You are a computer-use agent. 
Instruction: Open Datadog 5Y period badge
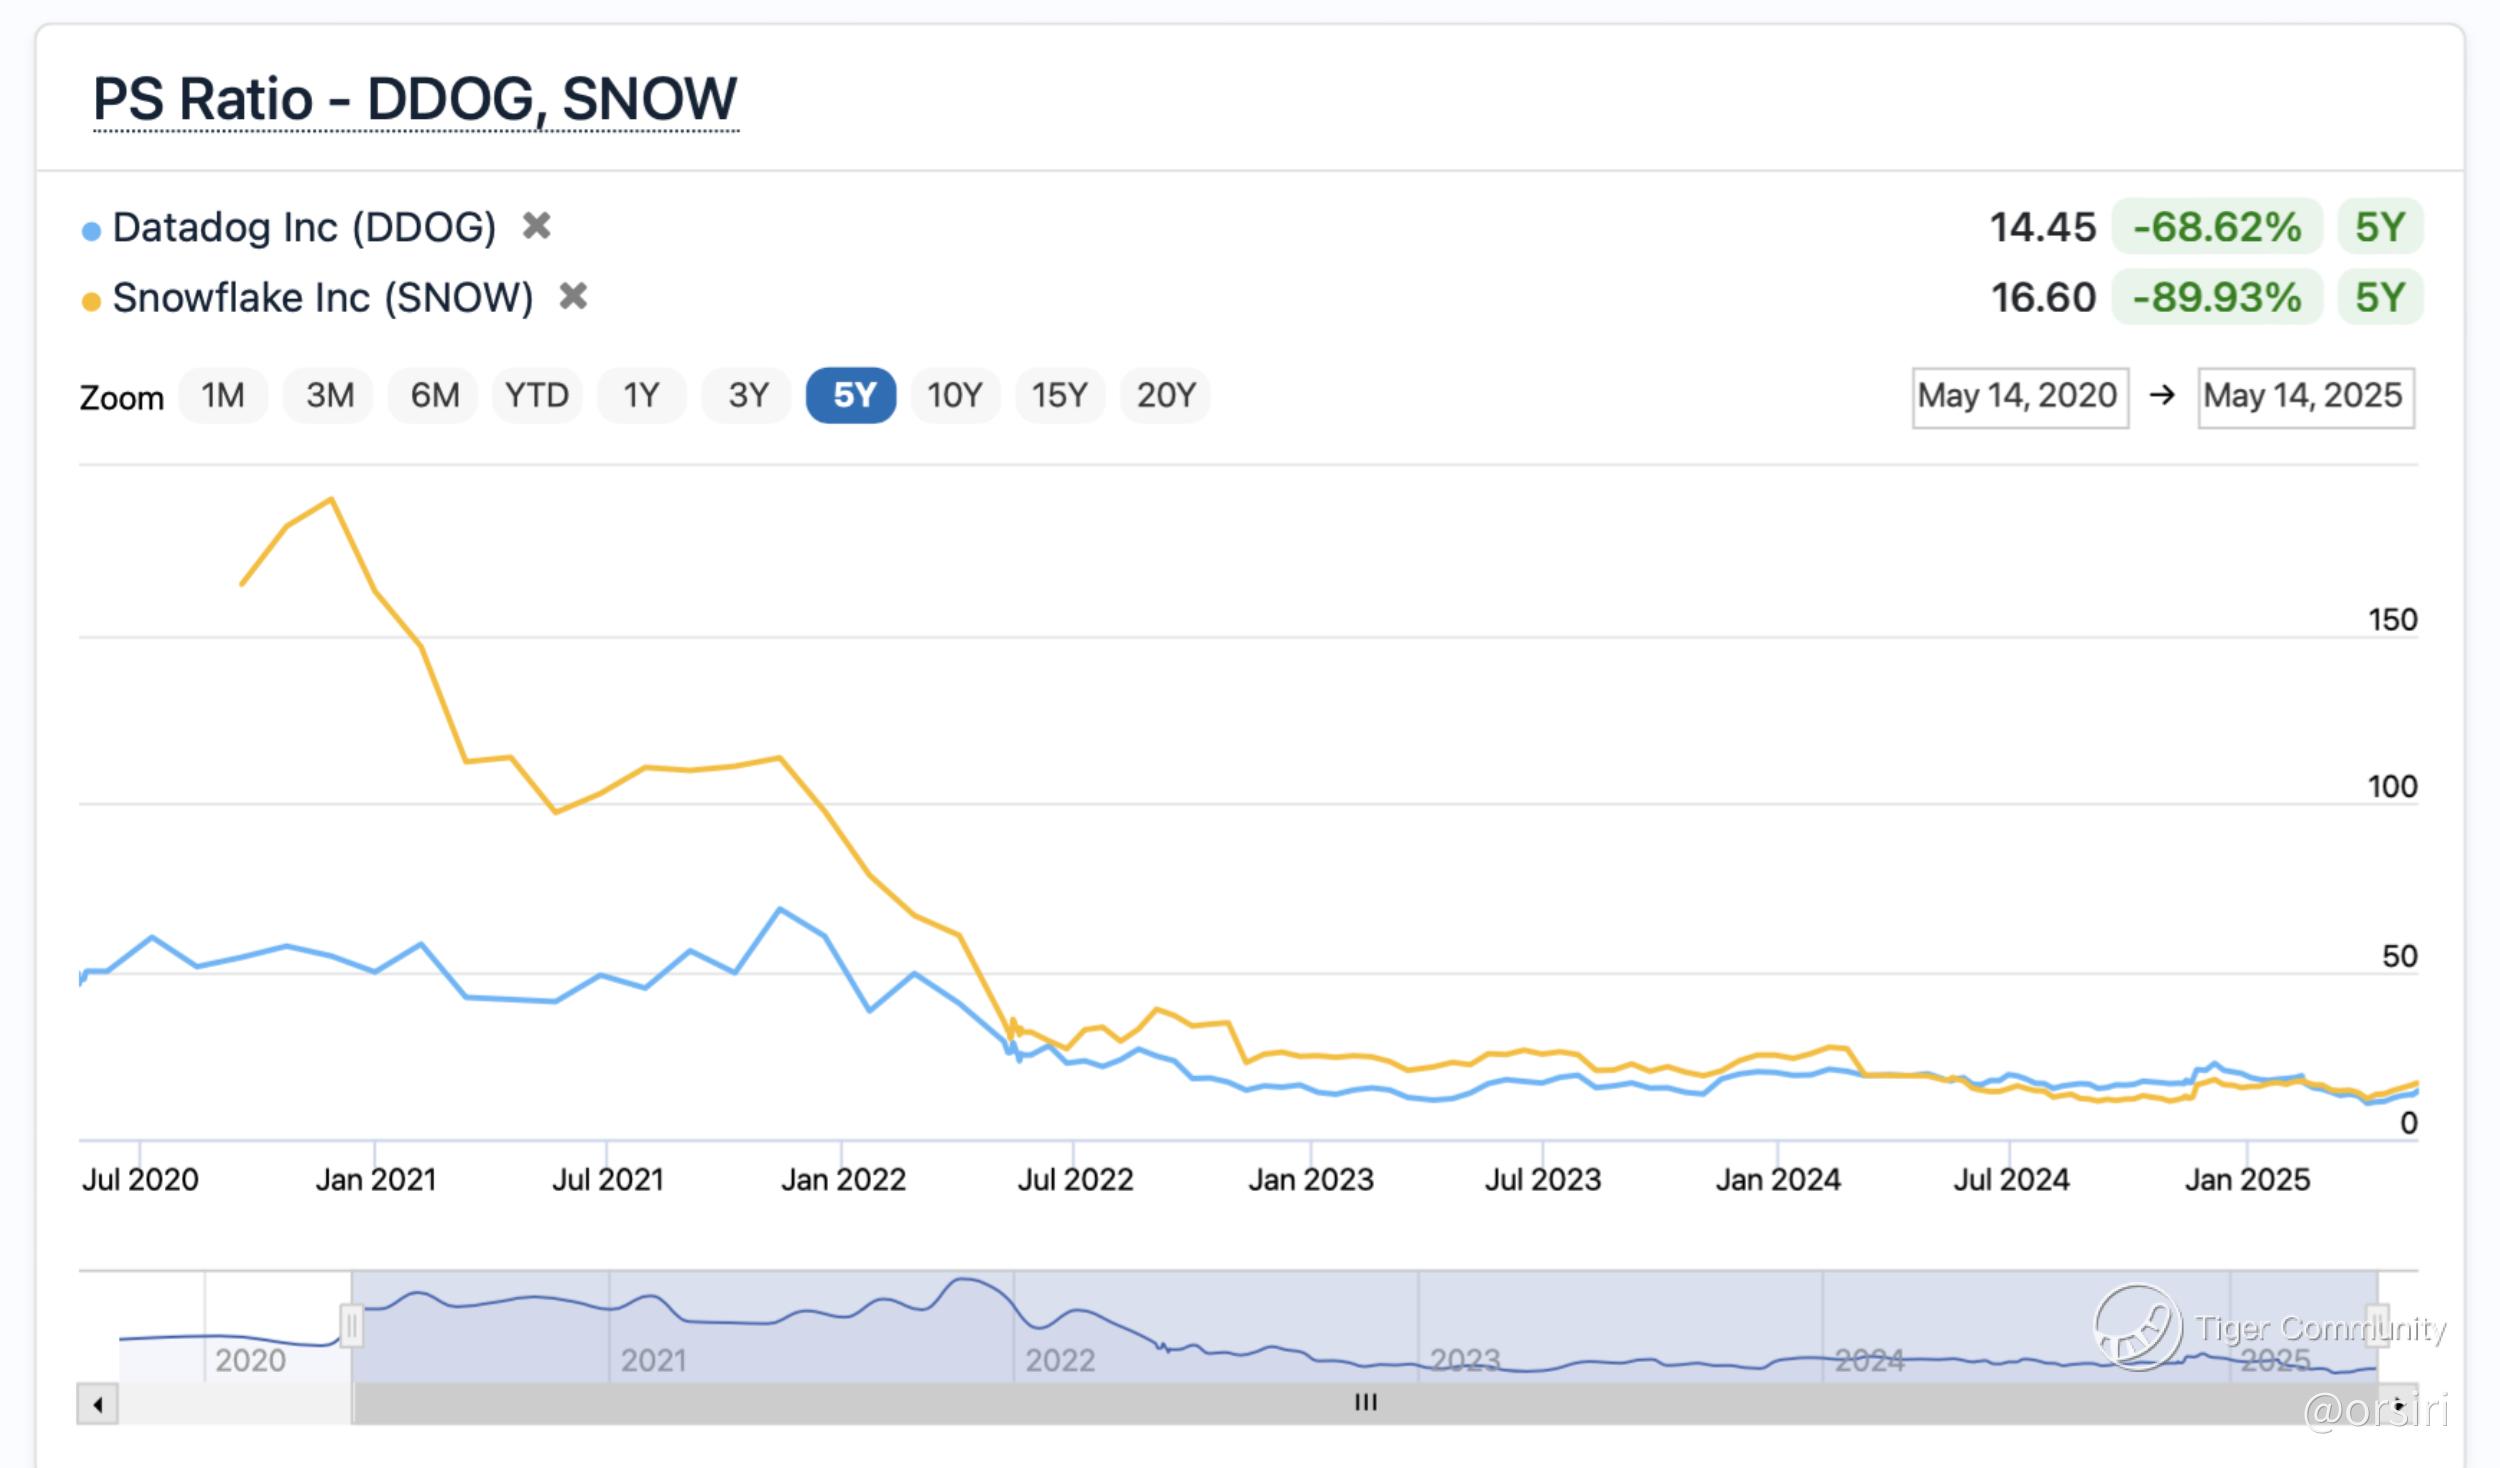coord(2379,227)
